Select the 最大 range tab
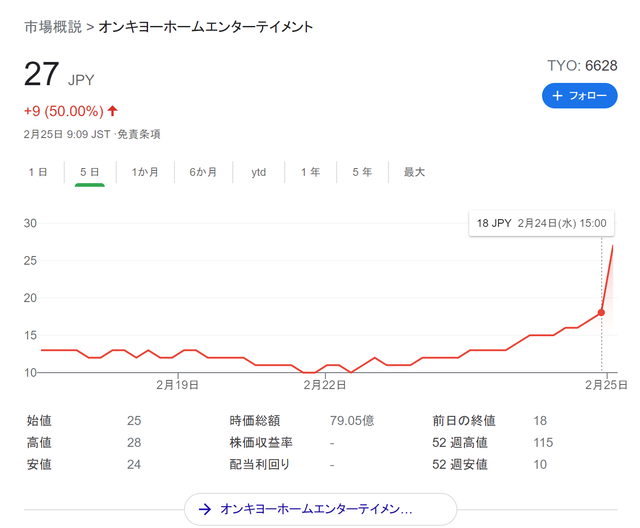The height and width of the screenshot is (528, 640). tap(414, 172)
